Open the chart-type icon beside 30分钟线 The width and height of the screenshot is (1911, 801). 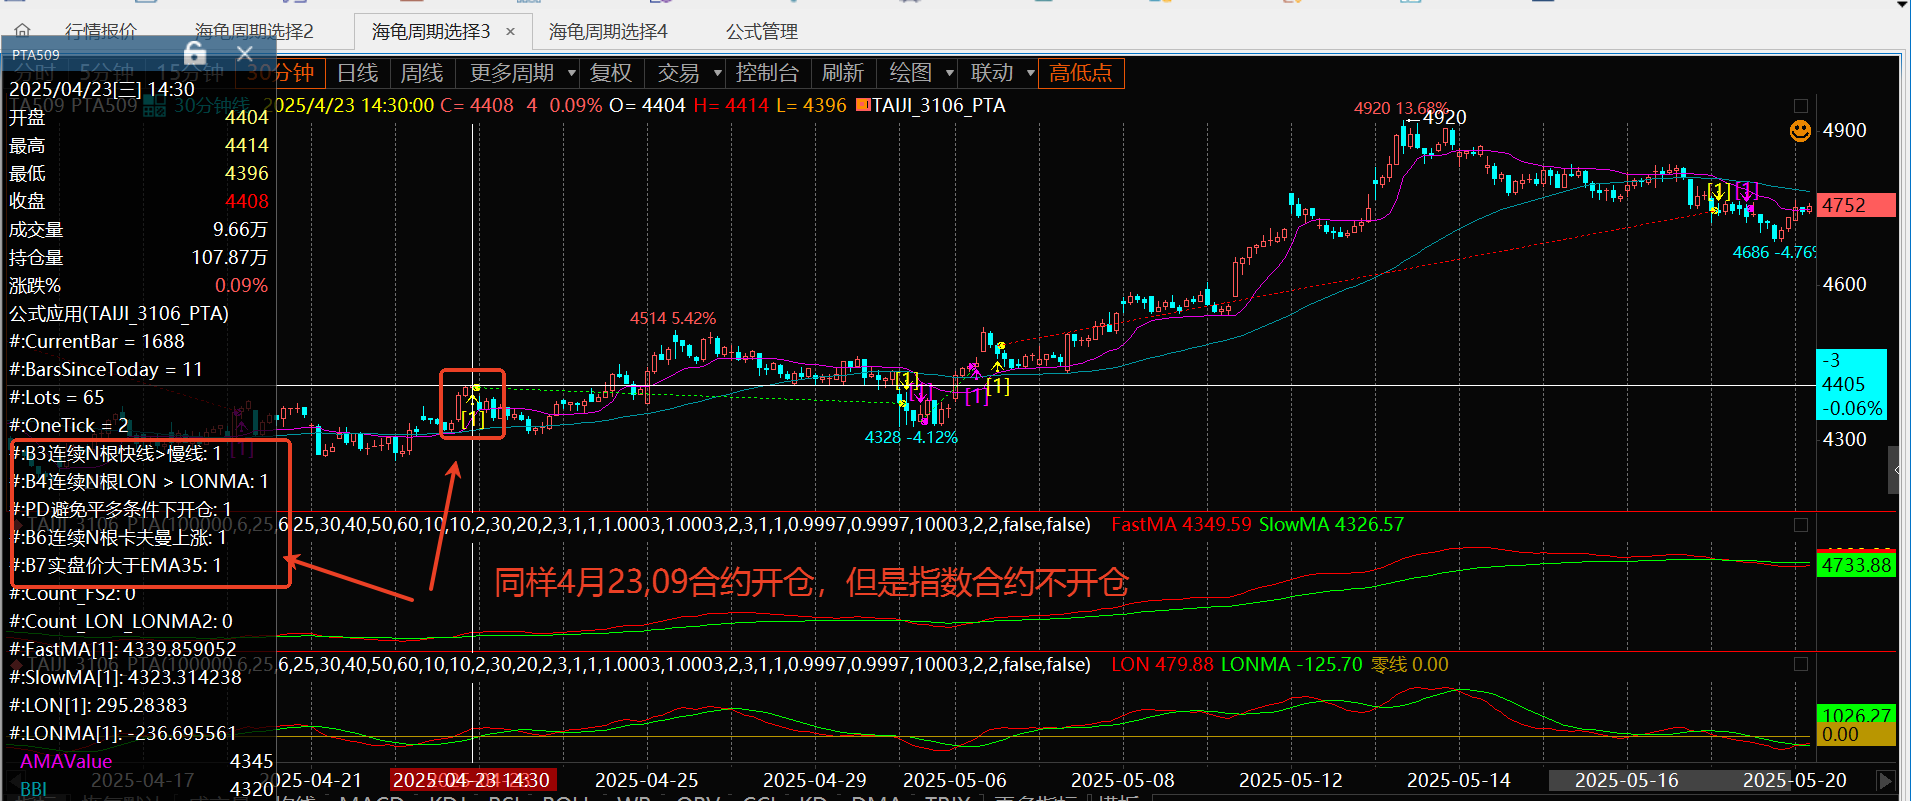click(x=154, y=106)
